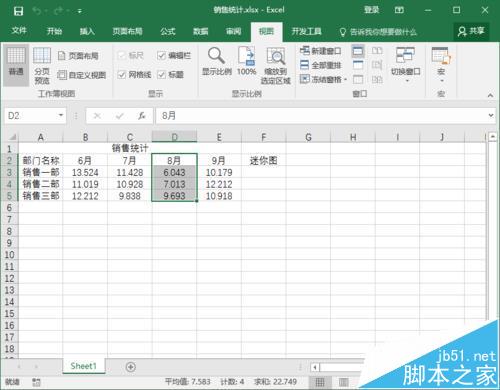Click the 新建窗口 new window button

point(320,51)
